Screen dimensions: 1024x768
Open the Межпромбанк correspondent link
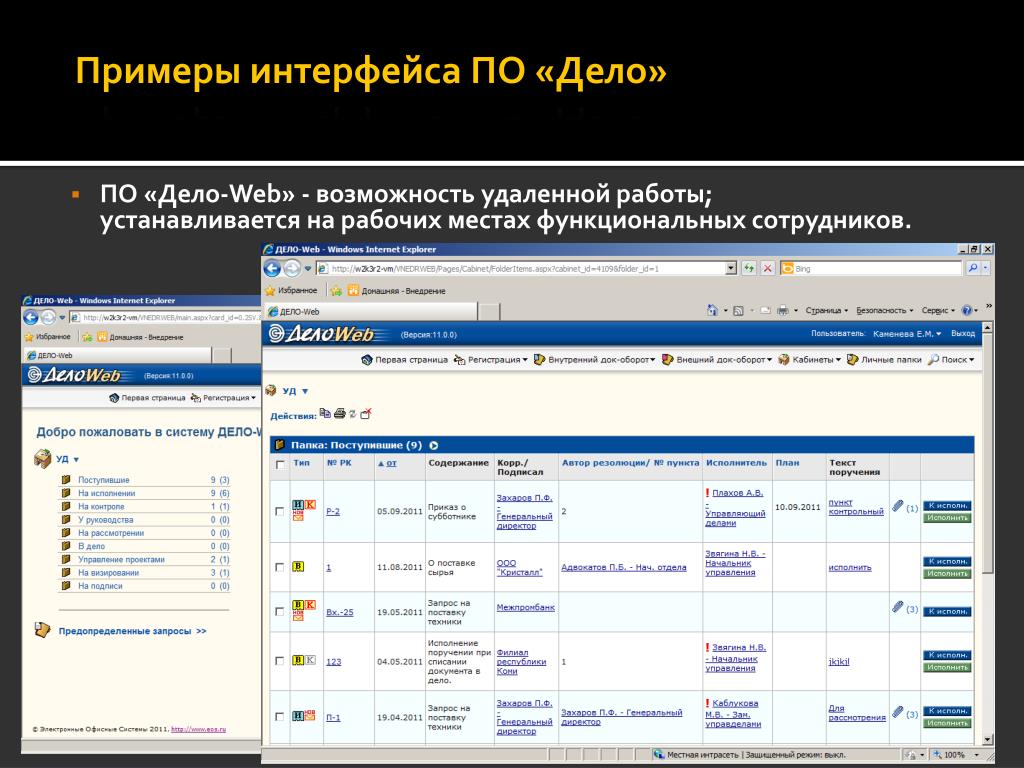(525, 607)
